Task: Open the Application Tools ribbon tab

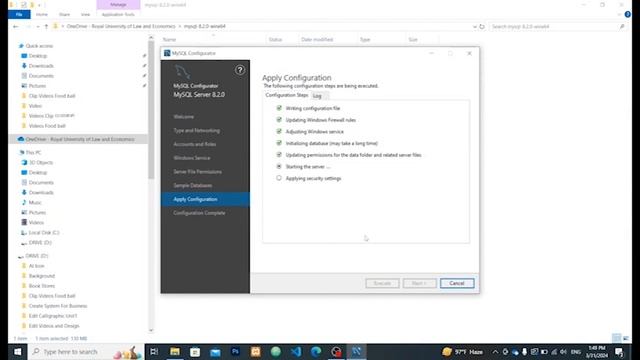Action: [x=118, y=14]
